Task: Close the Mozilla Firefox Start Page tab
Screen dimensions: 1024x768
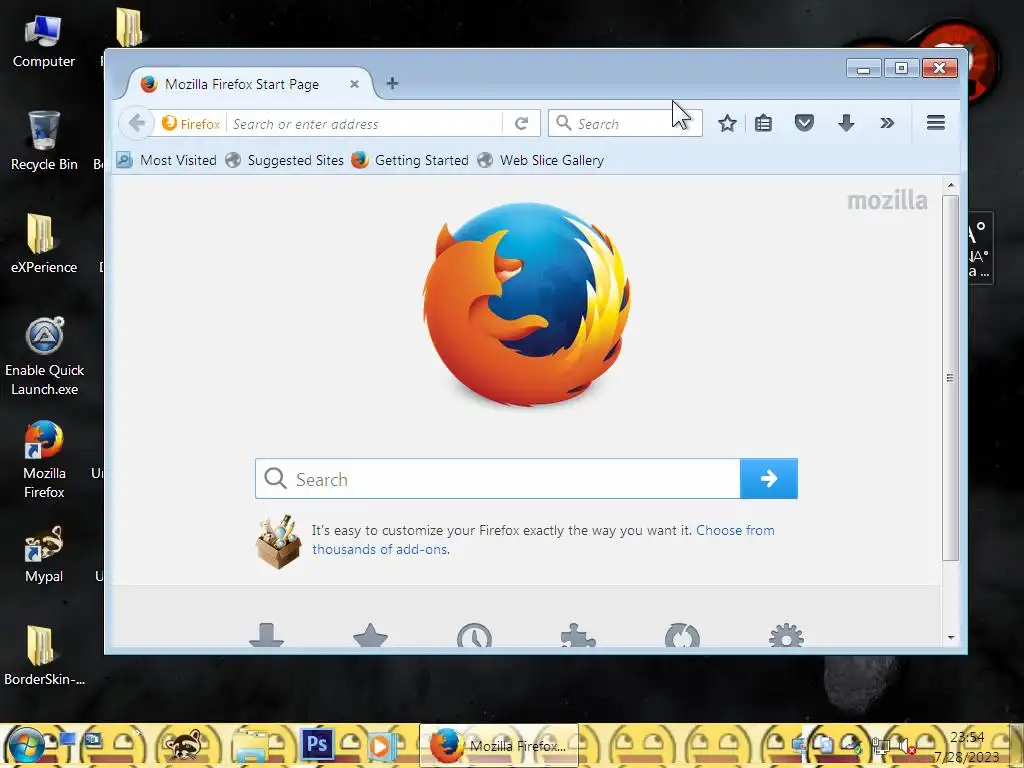Action: tap(354, 84)
